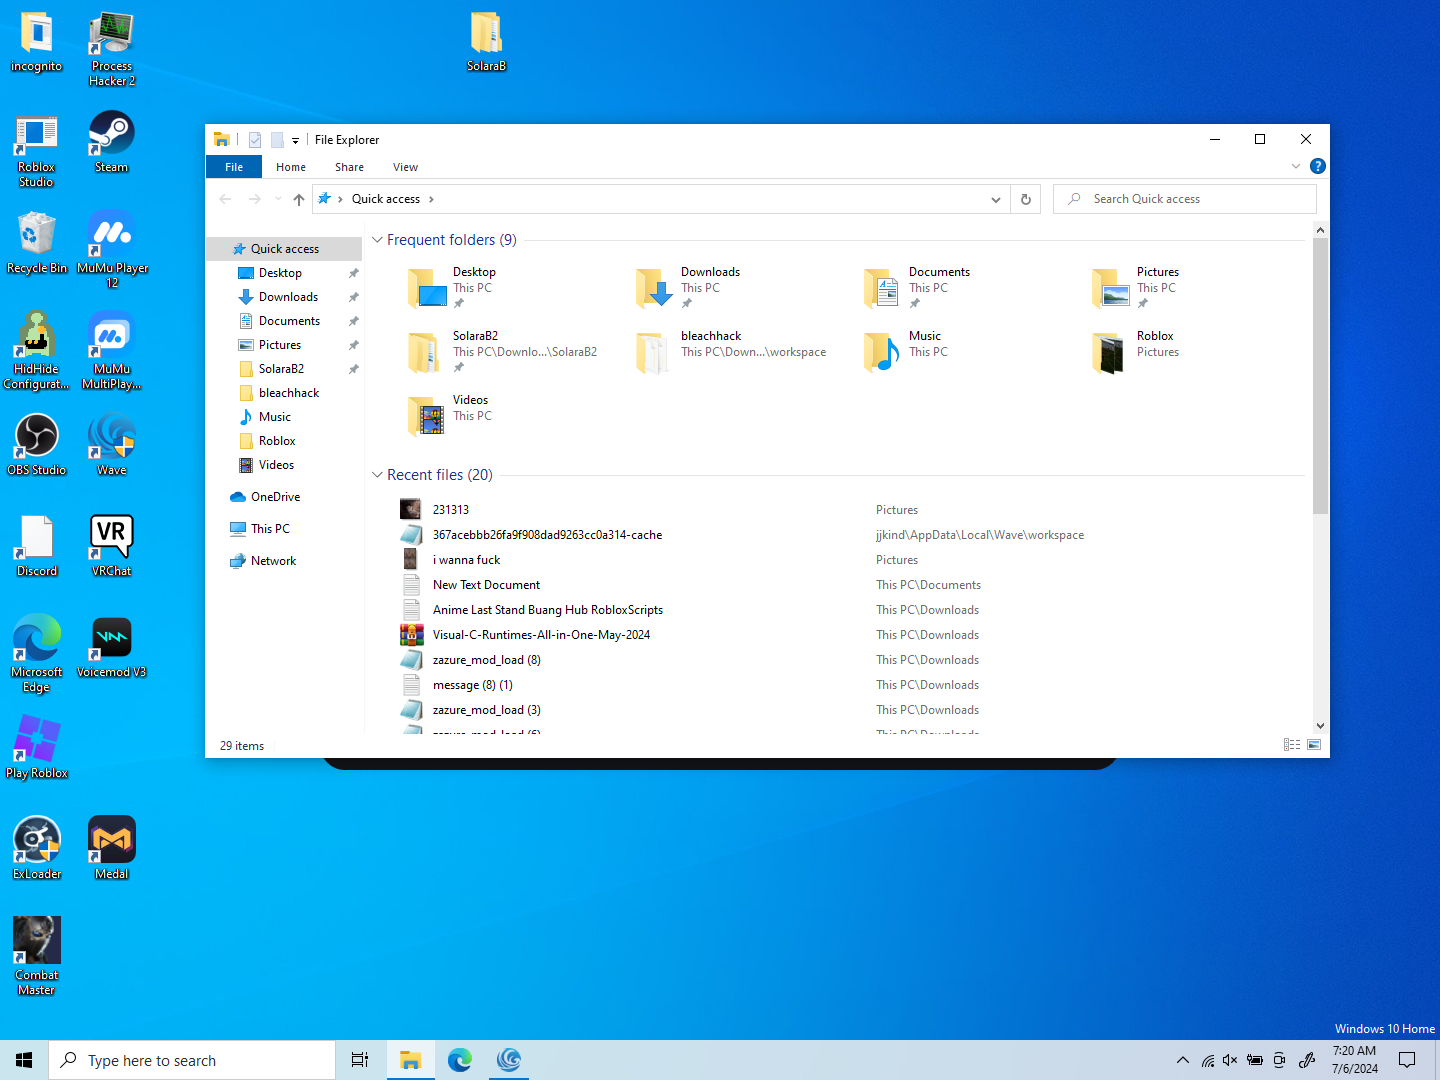
Task: Refresh the Quick access view
Action: pos(1025,199)
